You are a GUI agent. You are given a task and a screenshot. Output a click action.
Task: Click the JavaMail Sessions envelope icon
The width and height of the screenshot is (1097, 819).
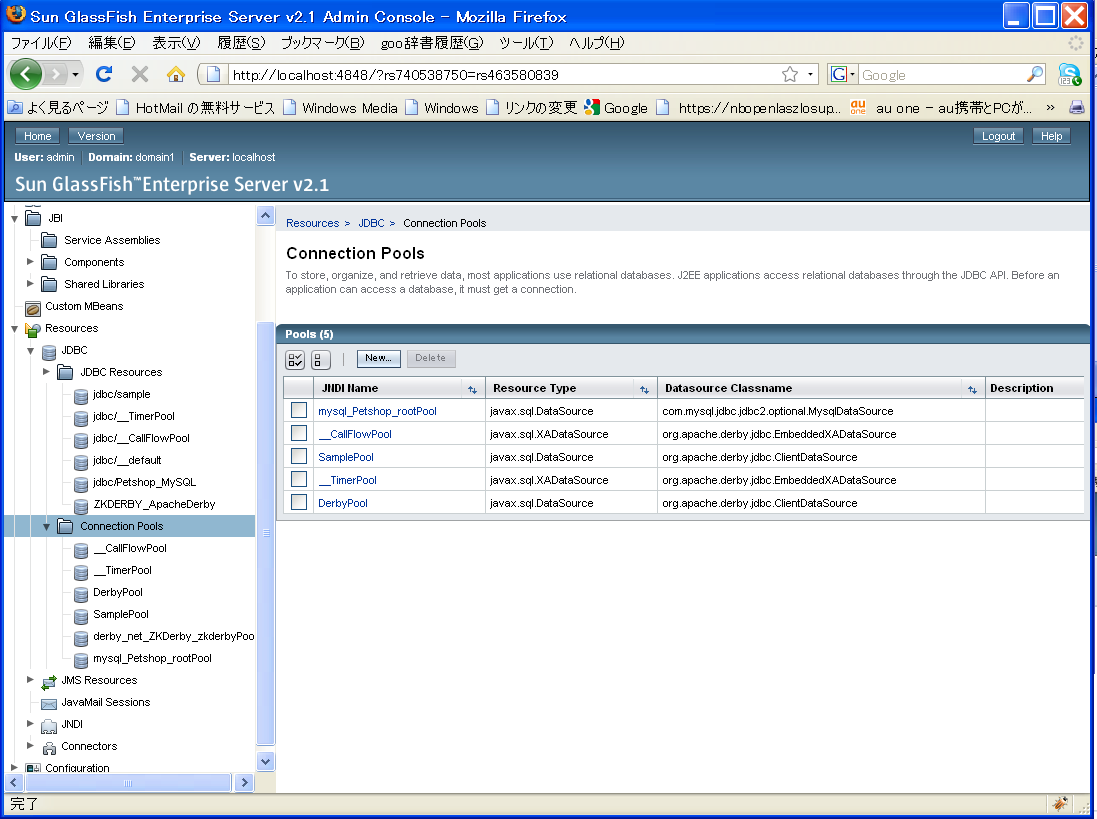pos(49,704)
